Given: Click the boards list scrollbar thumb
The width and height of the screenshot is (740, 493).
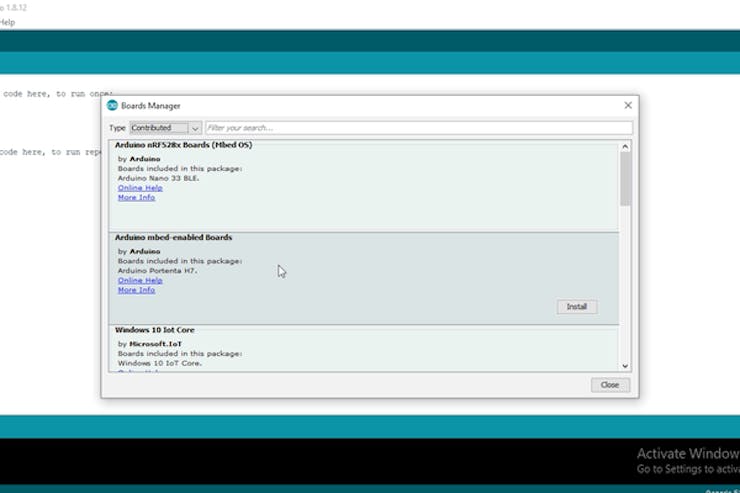Looking at the screenshot, I should coord(625,179).
